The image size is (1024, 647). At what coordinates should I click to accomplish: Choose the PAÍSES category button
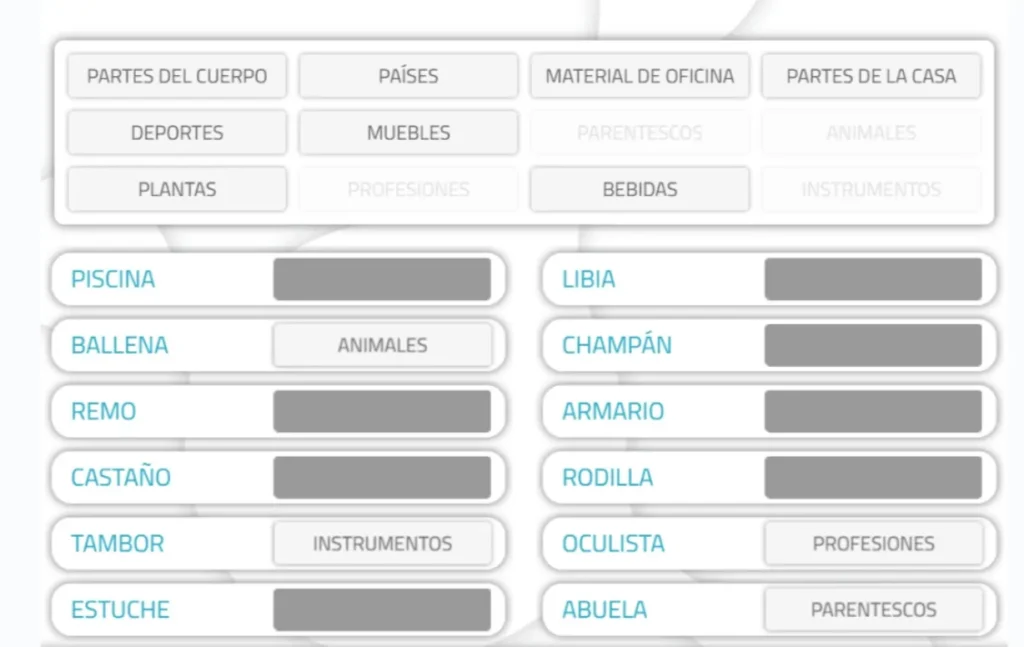click(x=408, y=76)
